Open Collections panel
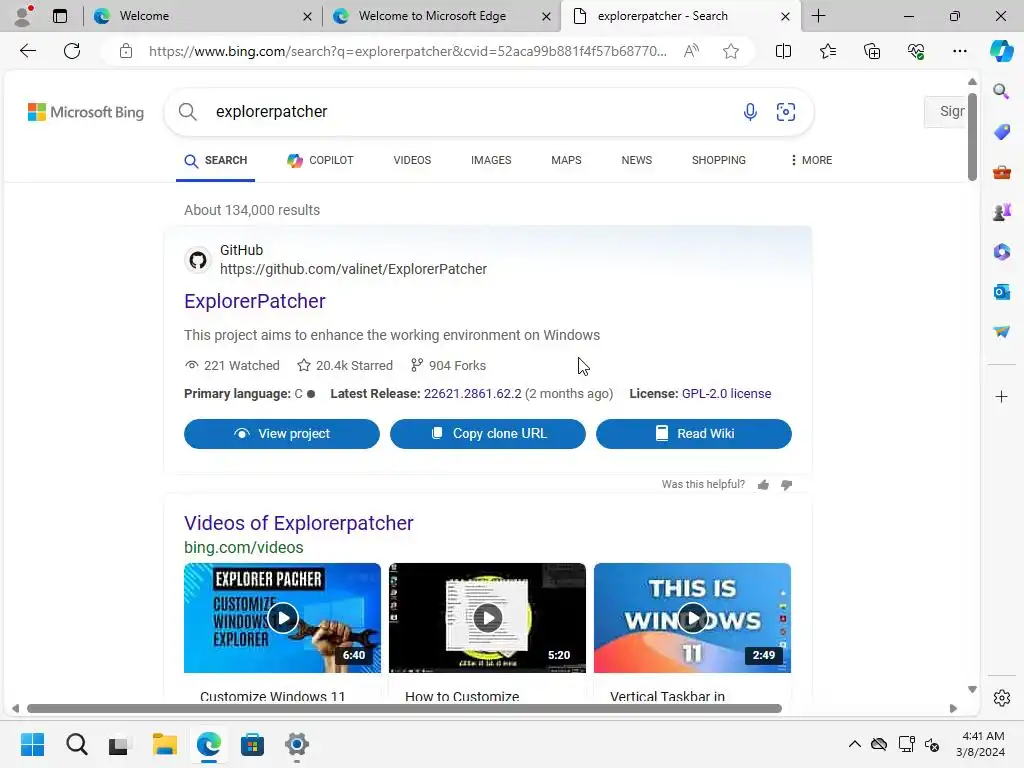 coord(872,51)
